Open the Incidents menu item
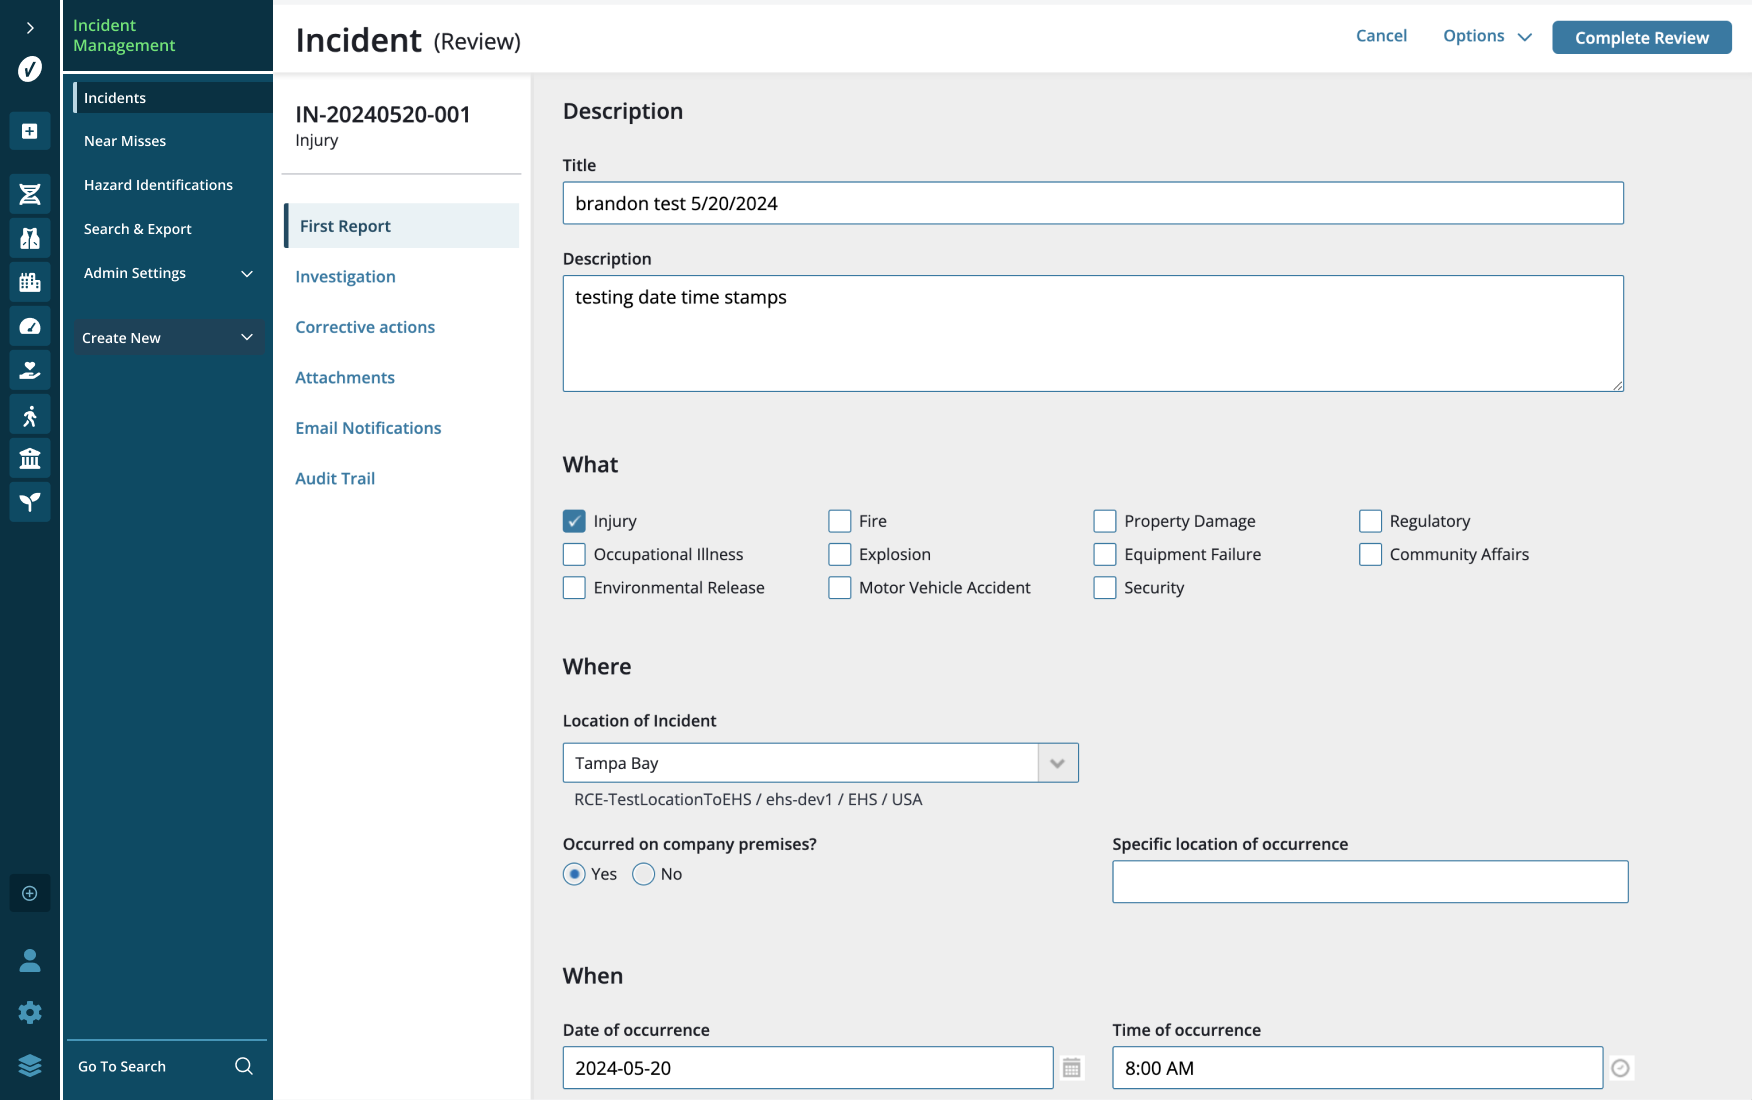This screenshot has height=1100, width=1752. click(172, 98)
